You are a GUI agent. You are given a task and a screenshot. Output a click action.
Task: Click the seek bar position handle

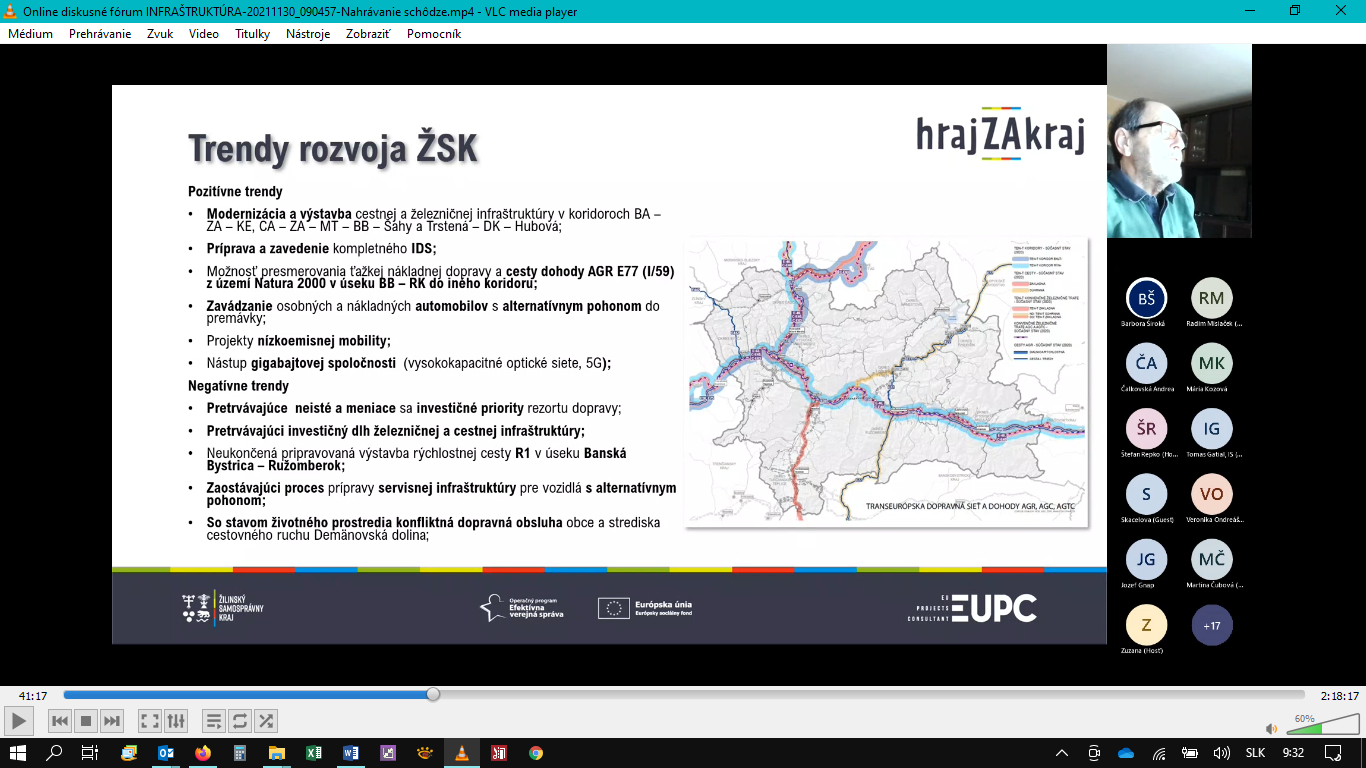433,694
